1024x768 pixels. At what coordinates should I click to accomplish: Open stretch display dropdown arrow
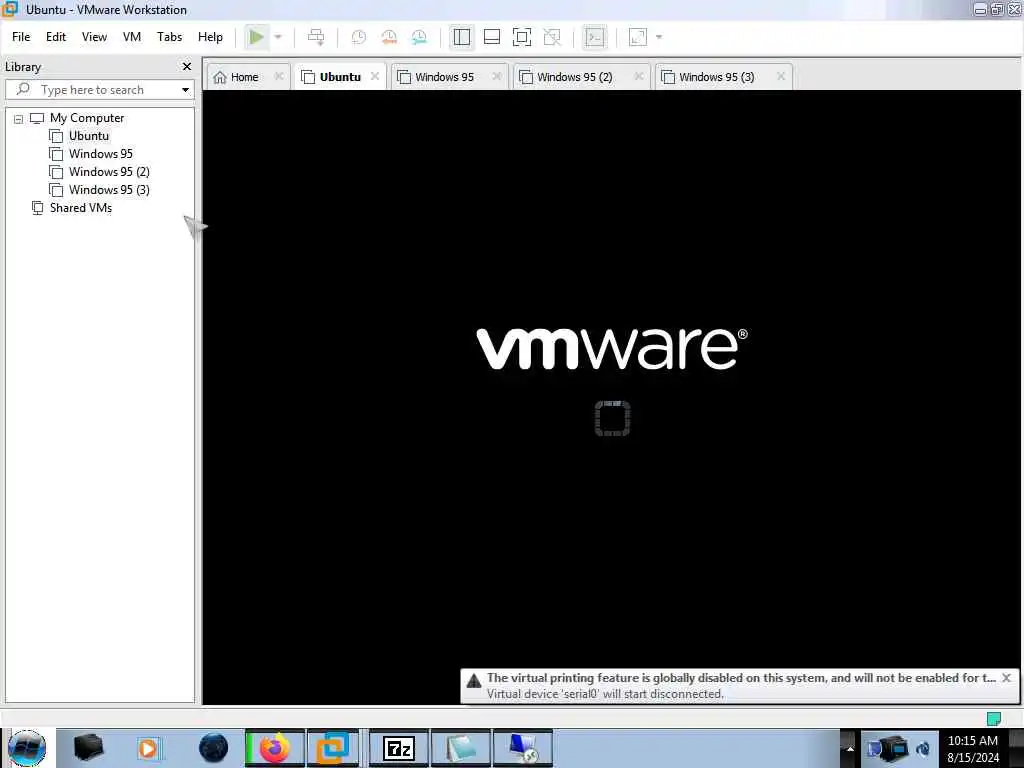coord(659,37)
